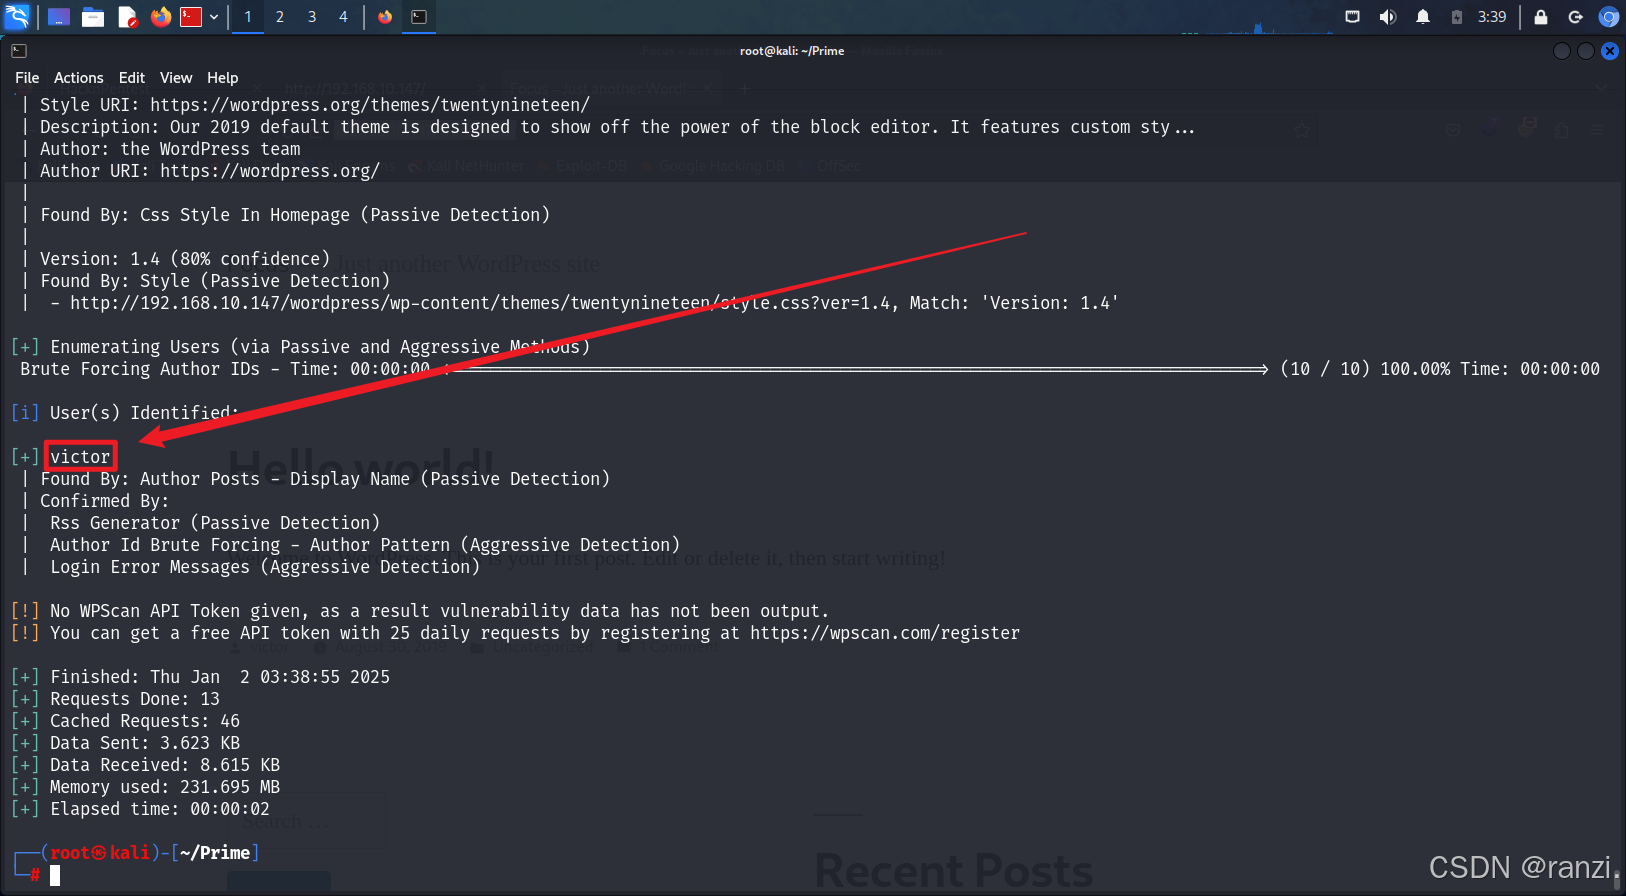Click the terminal window menu icon
1626x896 pixels.
pyautogui.click(x=19, y=51)
